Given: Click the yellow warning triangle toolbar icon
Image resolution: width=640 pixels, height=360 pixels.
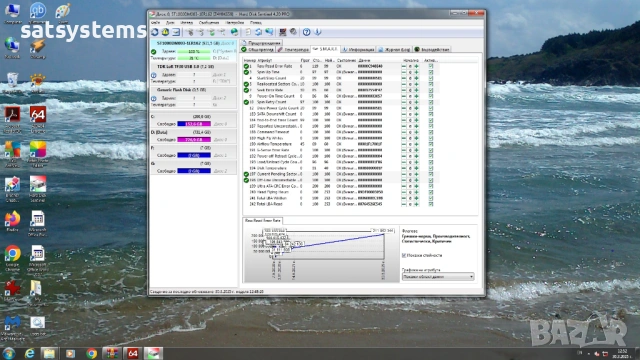Looking at the screenshot, I should click(x=165, y=32).
